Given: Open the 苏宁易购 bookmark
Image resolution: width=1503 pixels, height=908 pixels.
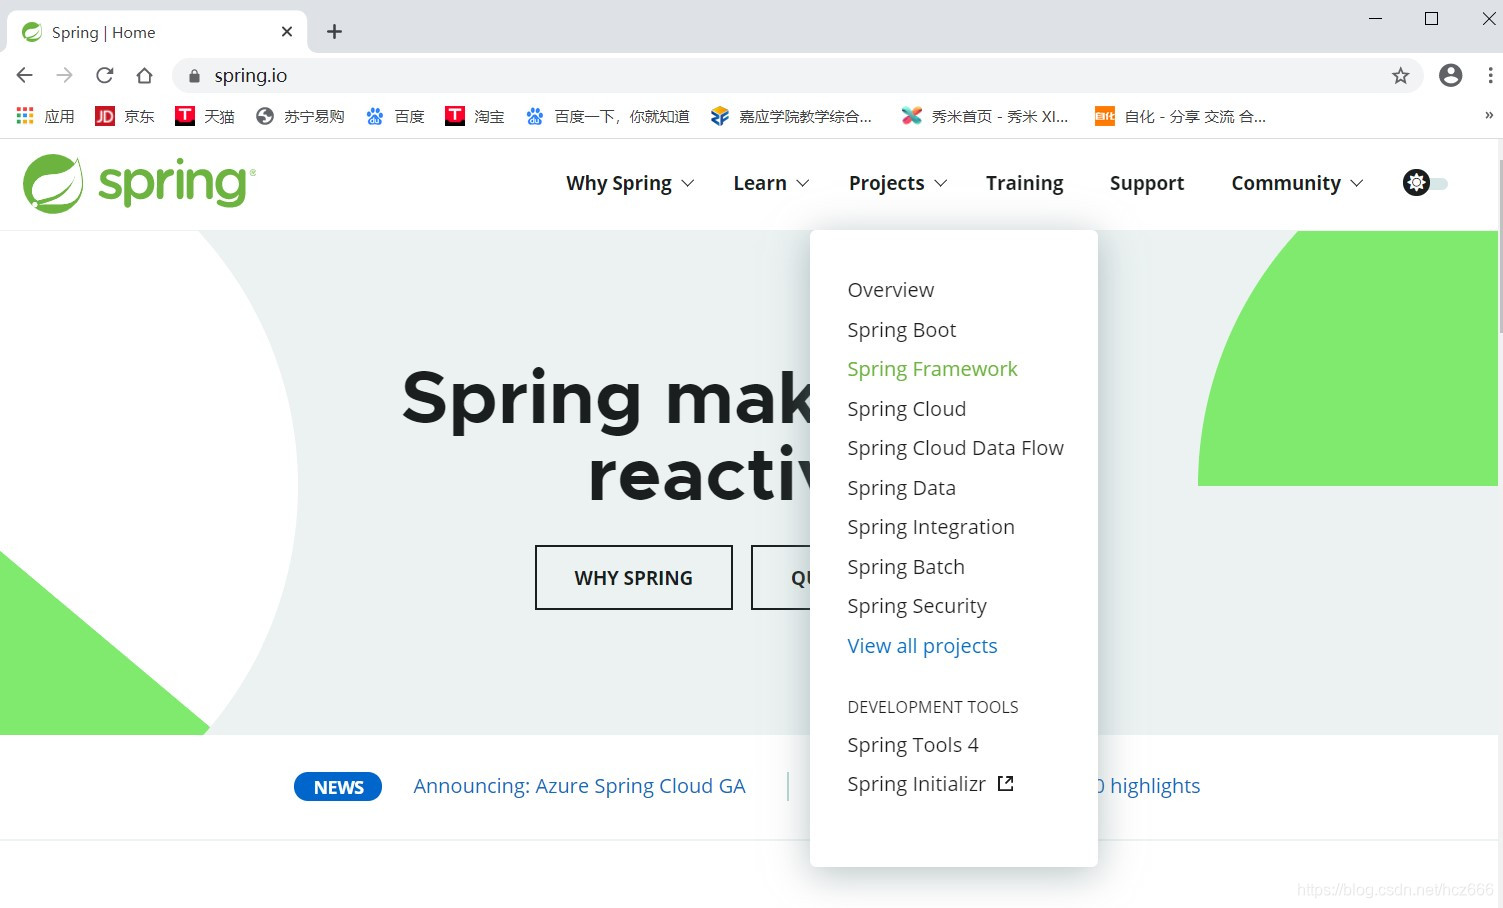Looking at the screenshot, I should 300,116.
